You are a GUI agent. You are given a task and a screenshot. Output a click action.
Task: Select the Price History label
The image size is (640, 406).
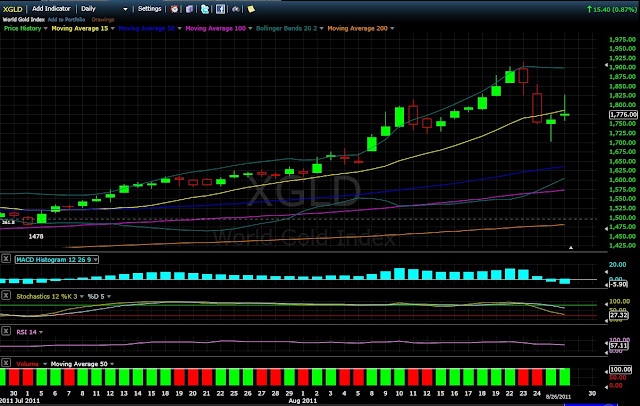coord(22,28)
